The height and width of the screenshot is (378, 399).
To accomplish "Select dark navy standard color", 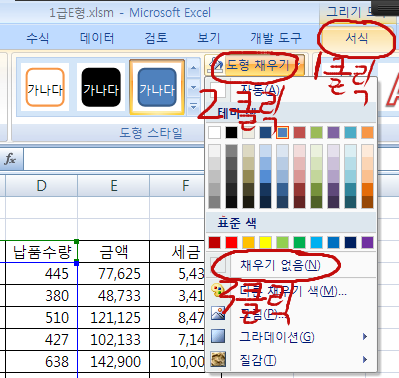I will point(350,243).
